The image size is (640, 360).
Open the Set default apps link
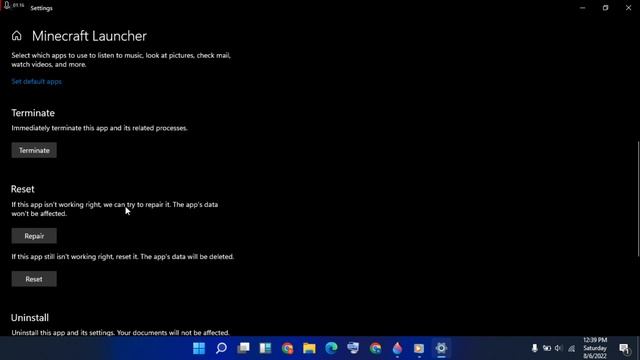pos(36,82)
